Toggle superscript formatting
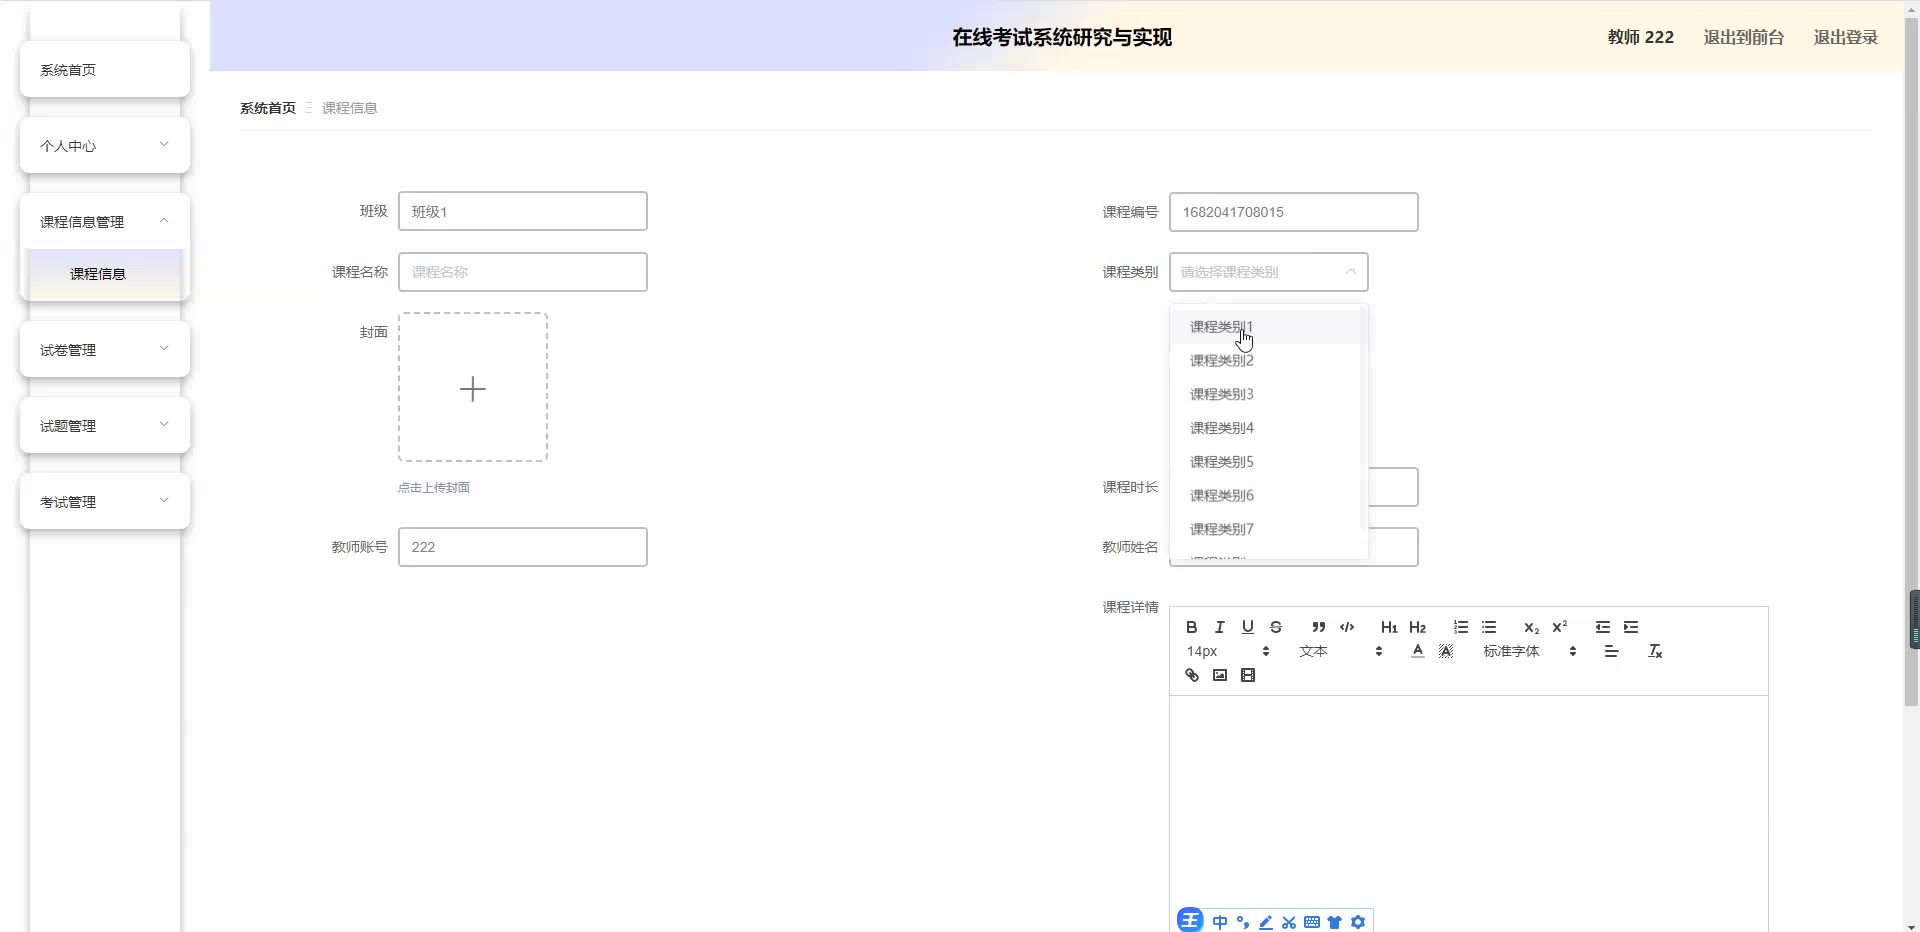The height and width of the screenshot is (932, 1920). click(1560, 627)
